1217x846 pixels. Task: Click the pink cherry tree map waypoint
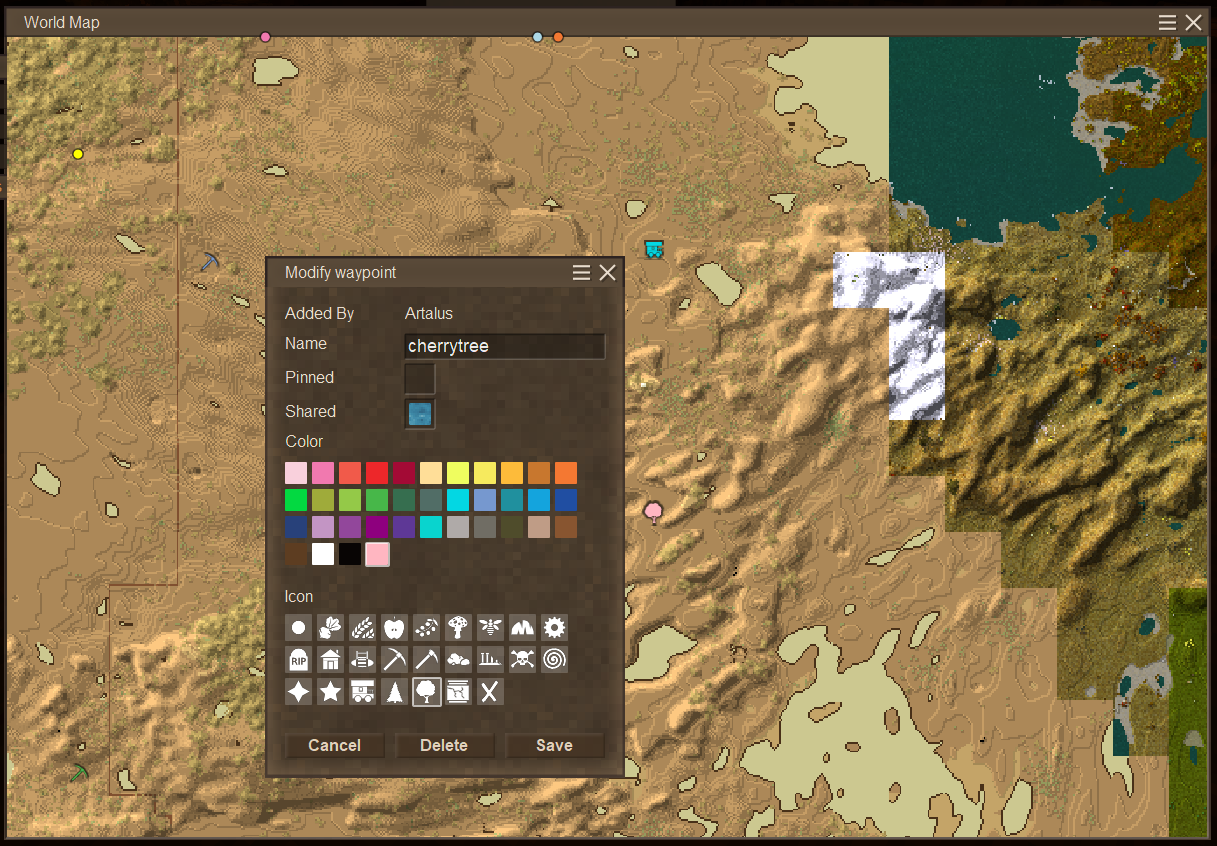pyautogui.click(x=653, y=513)
